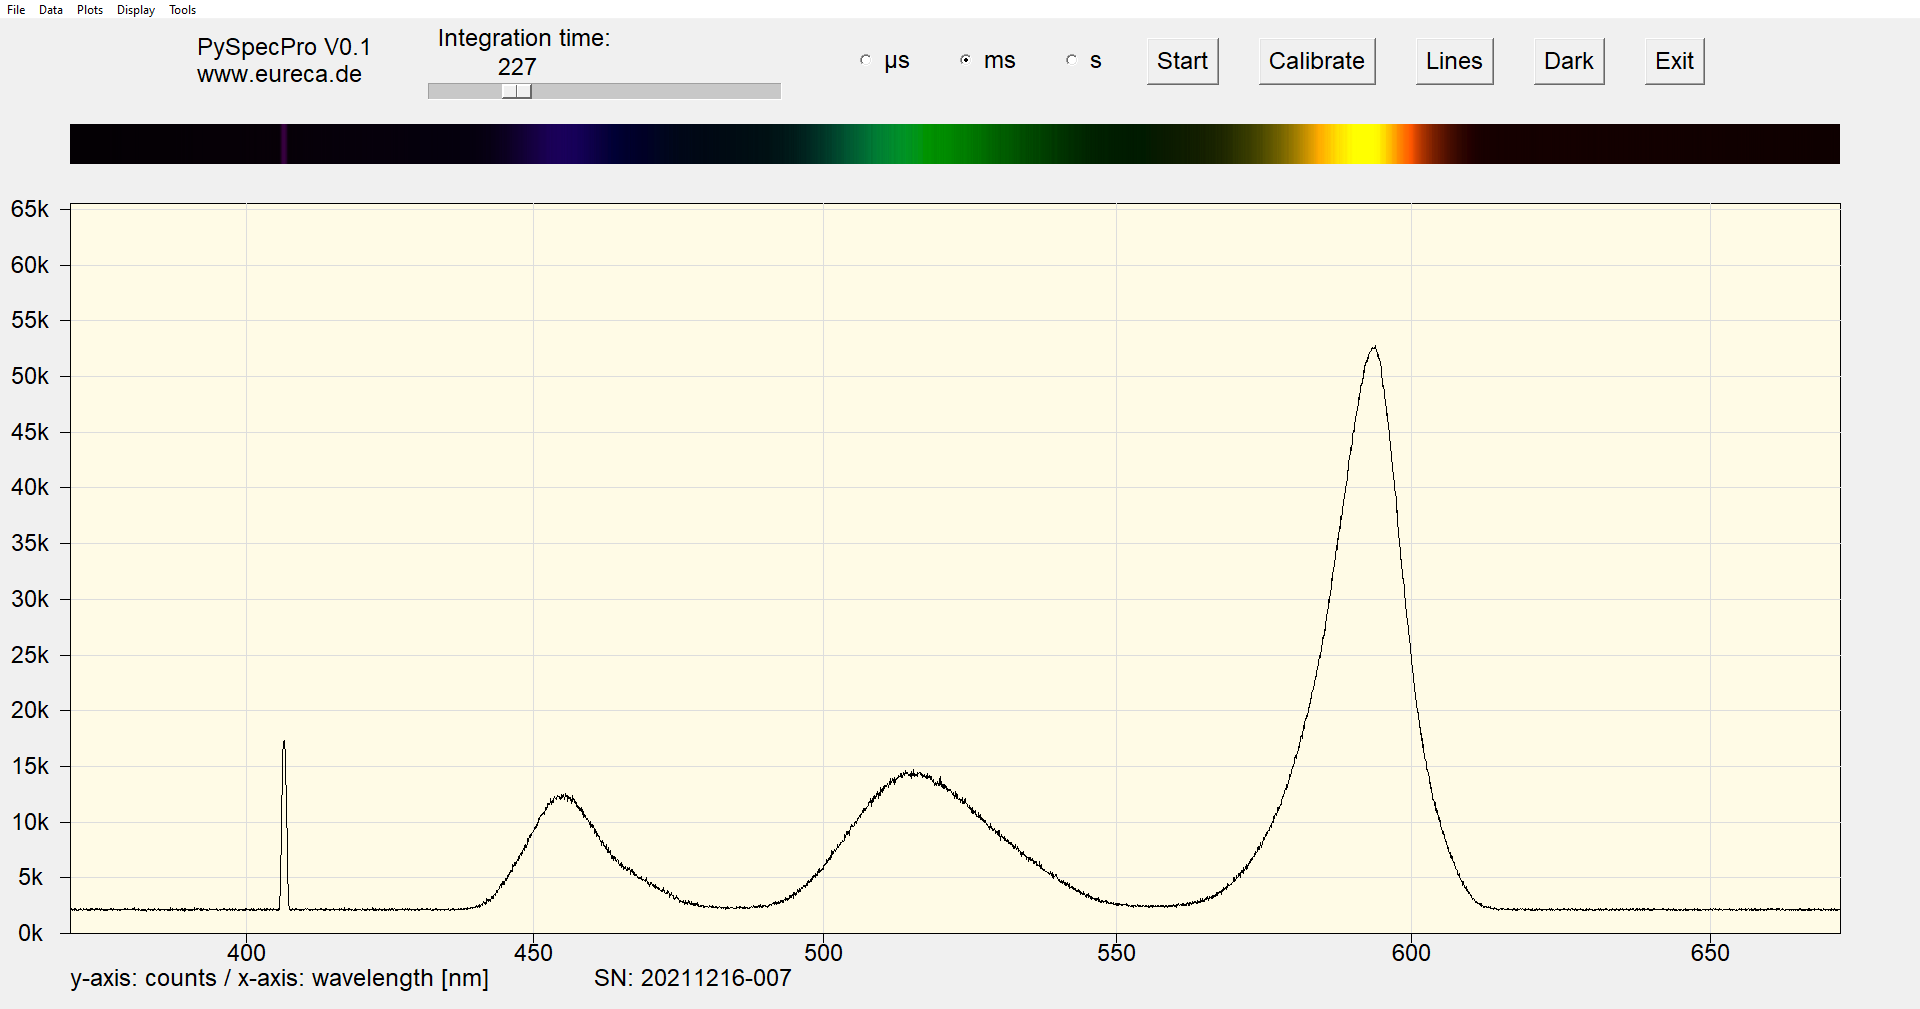Click the integration time slider track right of handle
This screenshot has width=1920, height=1009.
coord(655,91)
